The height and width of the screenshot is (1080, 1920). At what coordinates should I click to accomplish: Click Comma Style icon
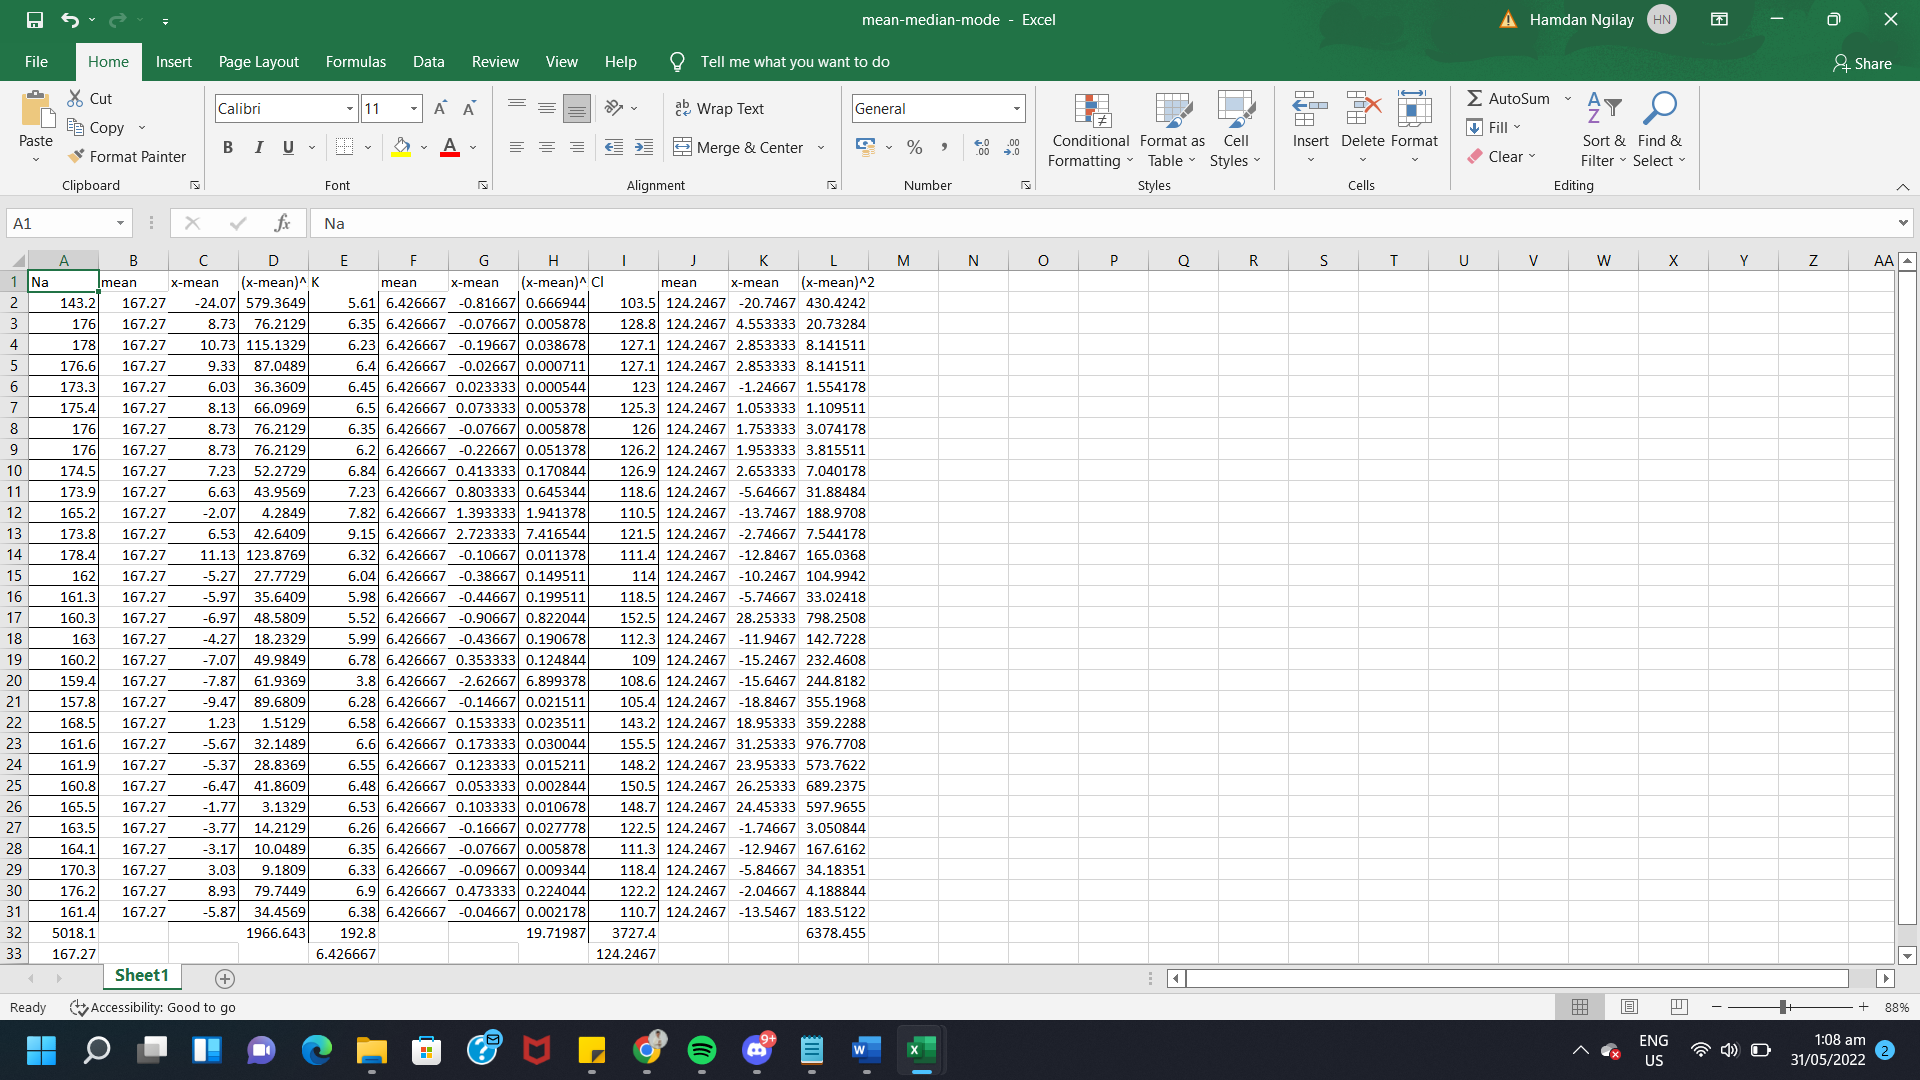coord(944,147)
